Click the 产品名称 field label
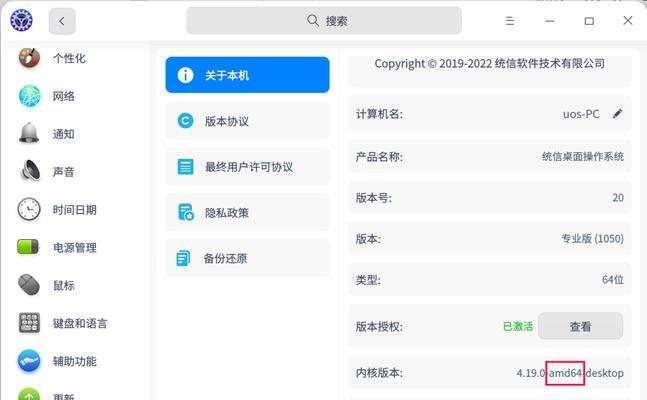The height and width of the screenshot is (400, 647). point(379,156)
